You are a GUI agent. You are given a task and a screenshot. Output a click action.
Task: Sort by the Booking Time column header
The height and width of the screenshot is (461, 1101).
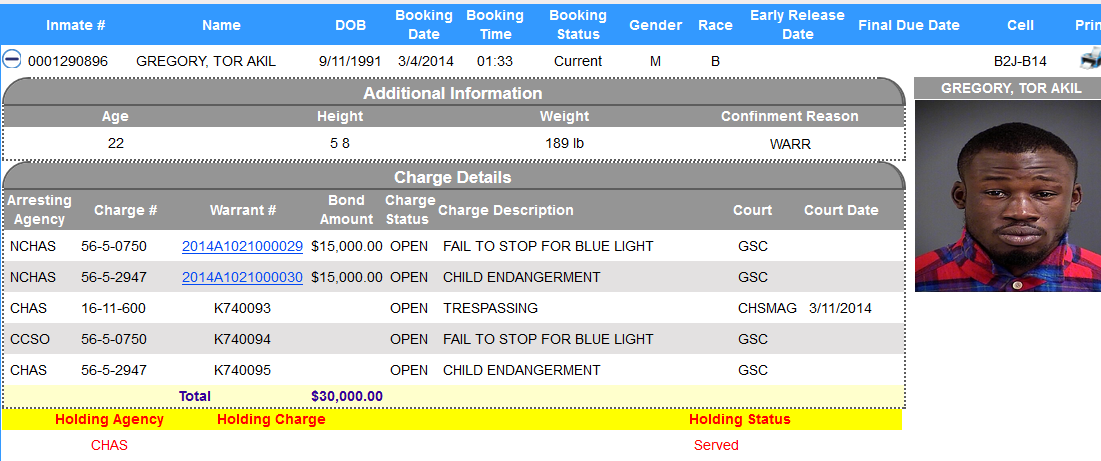(495, 25)
